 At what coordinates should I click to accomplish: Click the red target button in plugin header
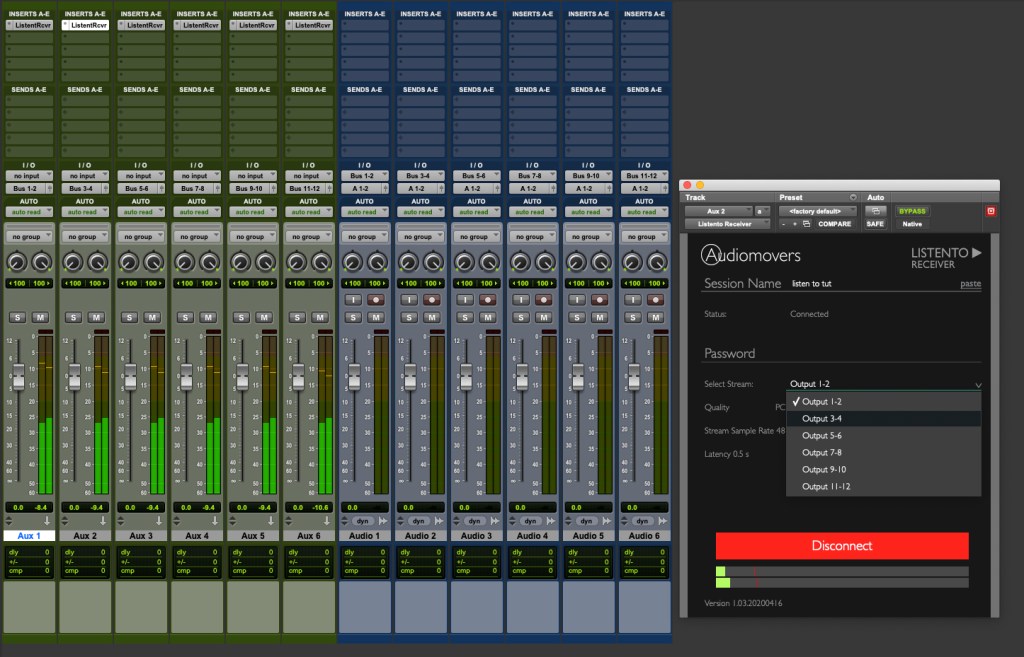pos(991,211)
